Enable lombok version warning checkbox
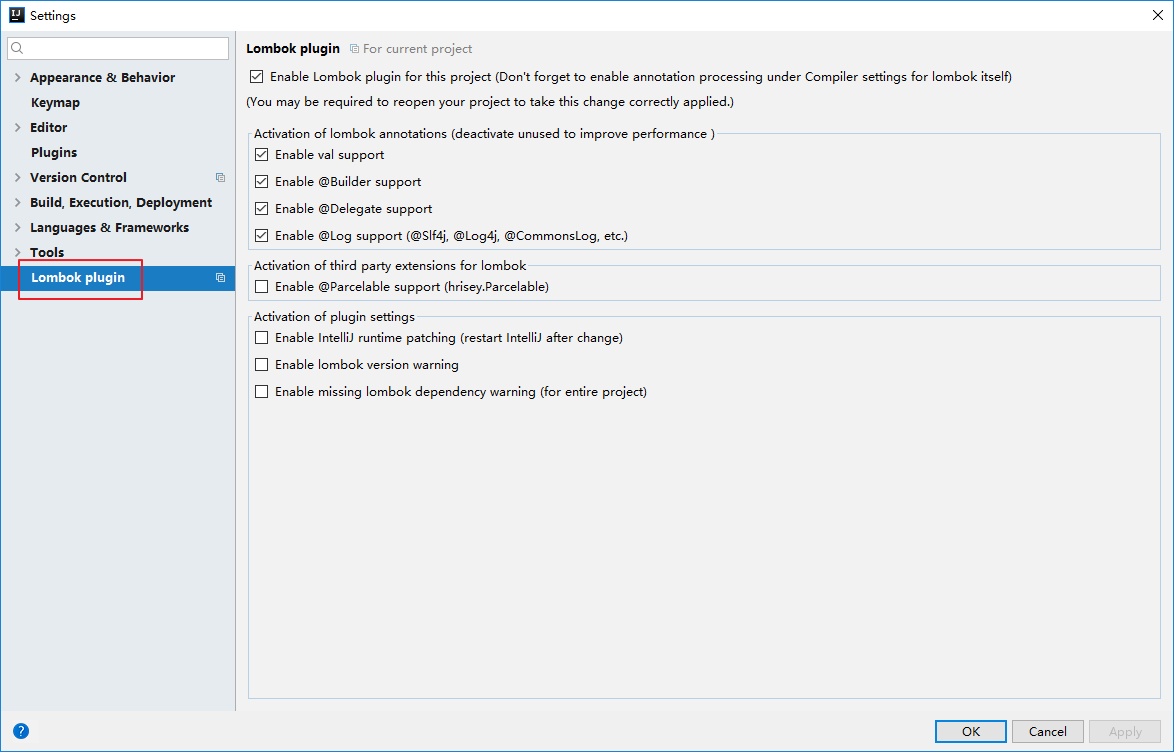 262,365
